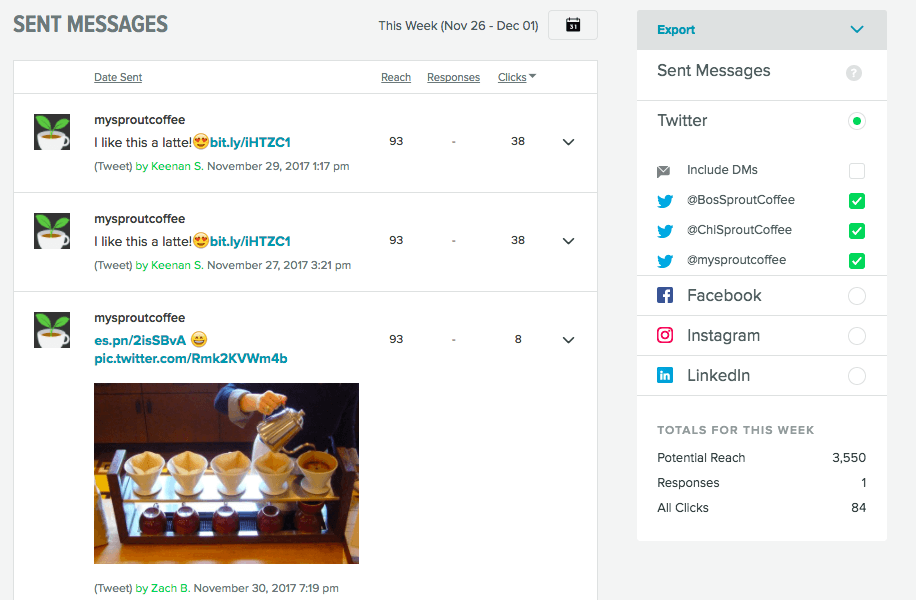This screenshot has width=916, height=600.
Task: Select the LinkedIn radio button
Action: [856, 376]
